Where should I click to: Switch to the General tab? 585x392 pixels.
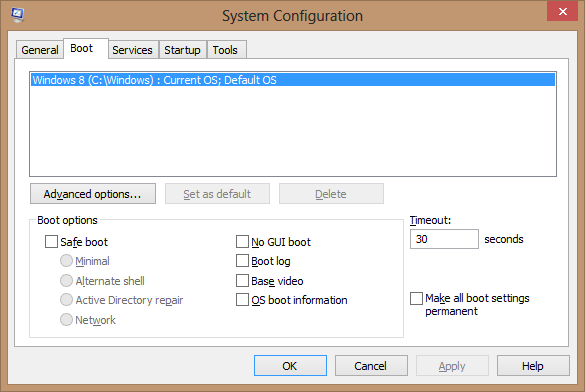point(40,50)
